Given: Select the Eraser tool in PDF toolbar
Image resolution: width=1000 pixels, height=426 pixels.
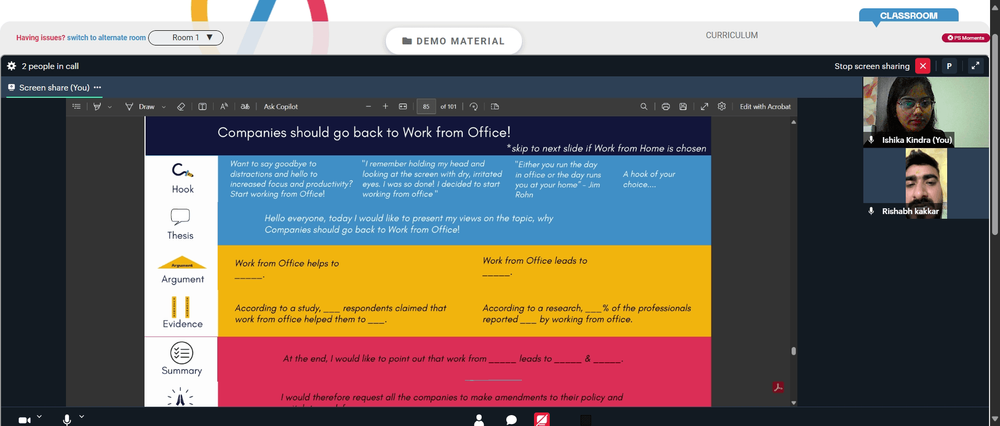Looking at the screenshot, I should tap(180, 106).
